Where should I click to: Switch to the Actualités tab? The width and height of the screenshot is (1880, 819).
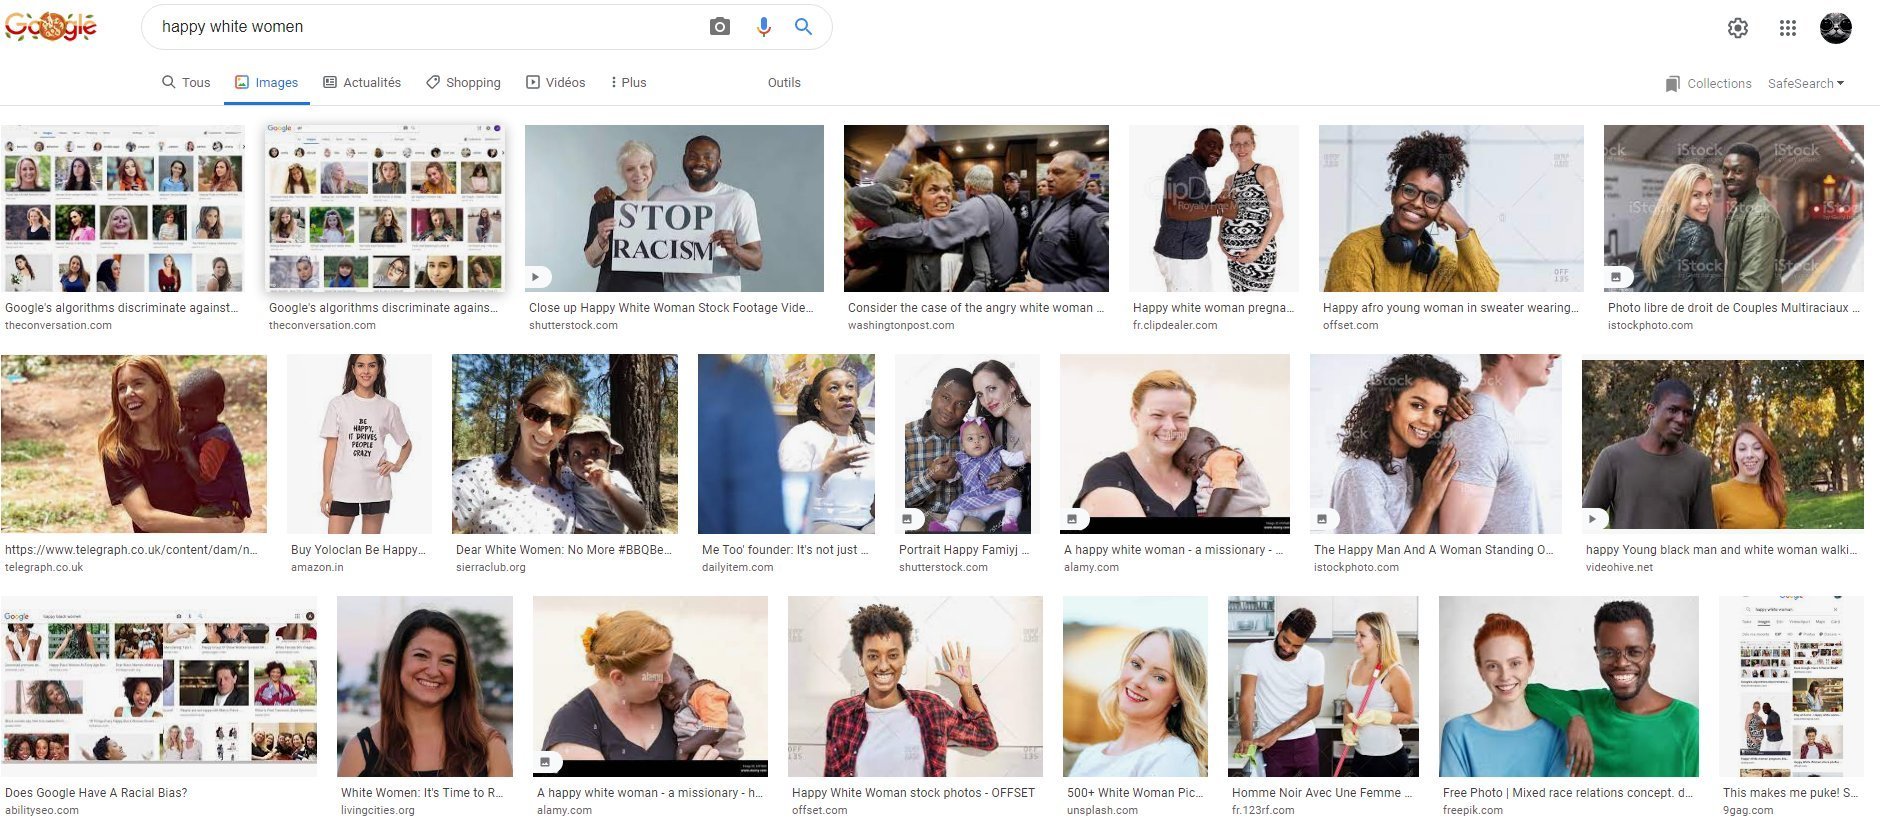[362, 83]
